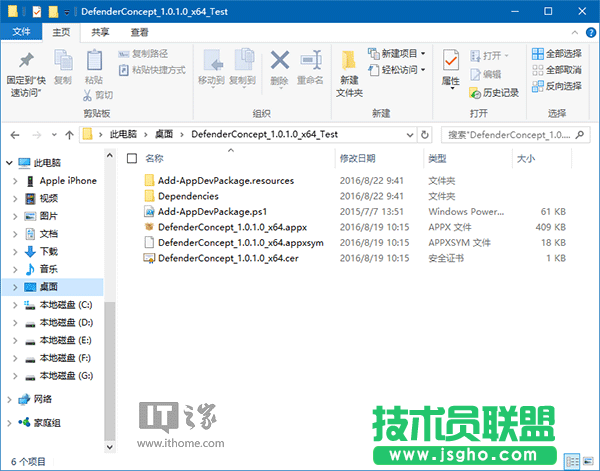Click 桌面 in the address breadcrumb
Screen dimensions: 600x471
(164, 134)
